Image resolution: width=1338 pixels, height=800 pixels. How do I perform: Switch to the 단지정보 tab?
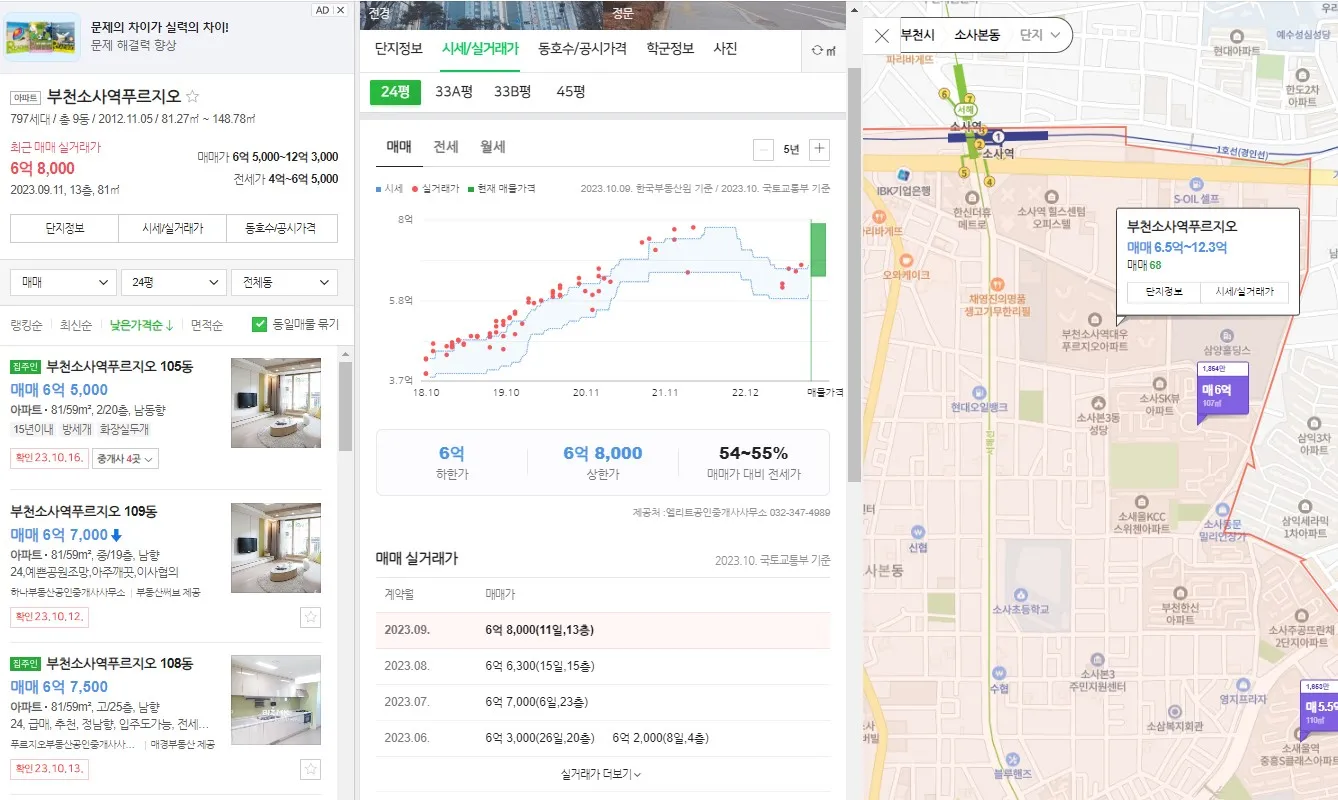tap(399, 48)
